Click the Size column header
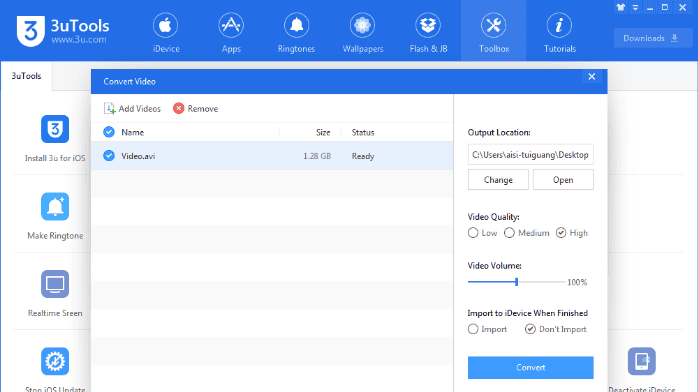Viewport: 698px width, 392px height. (323, 133)
